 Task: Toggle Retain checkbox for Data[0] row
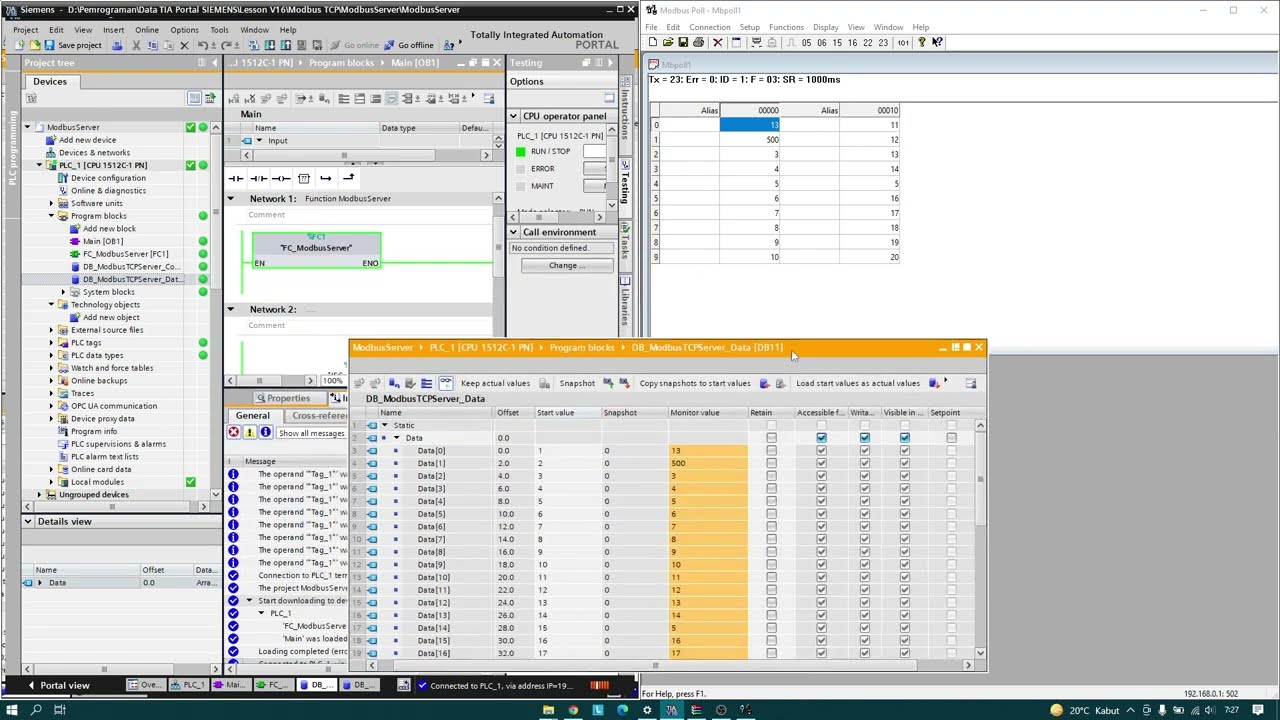pos(771,450)
